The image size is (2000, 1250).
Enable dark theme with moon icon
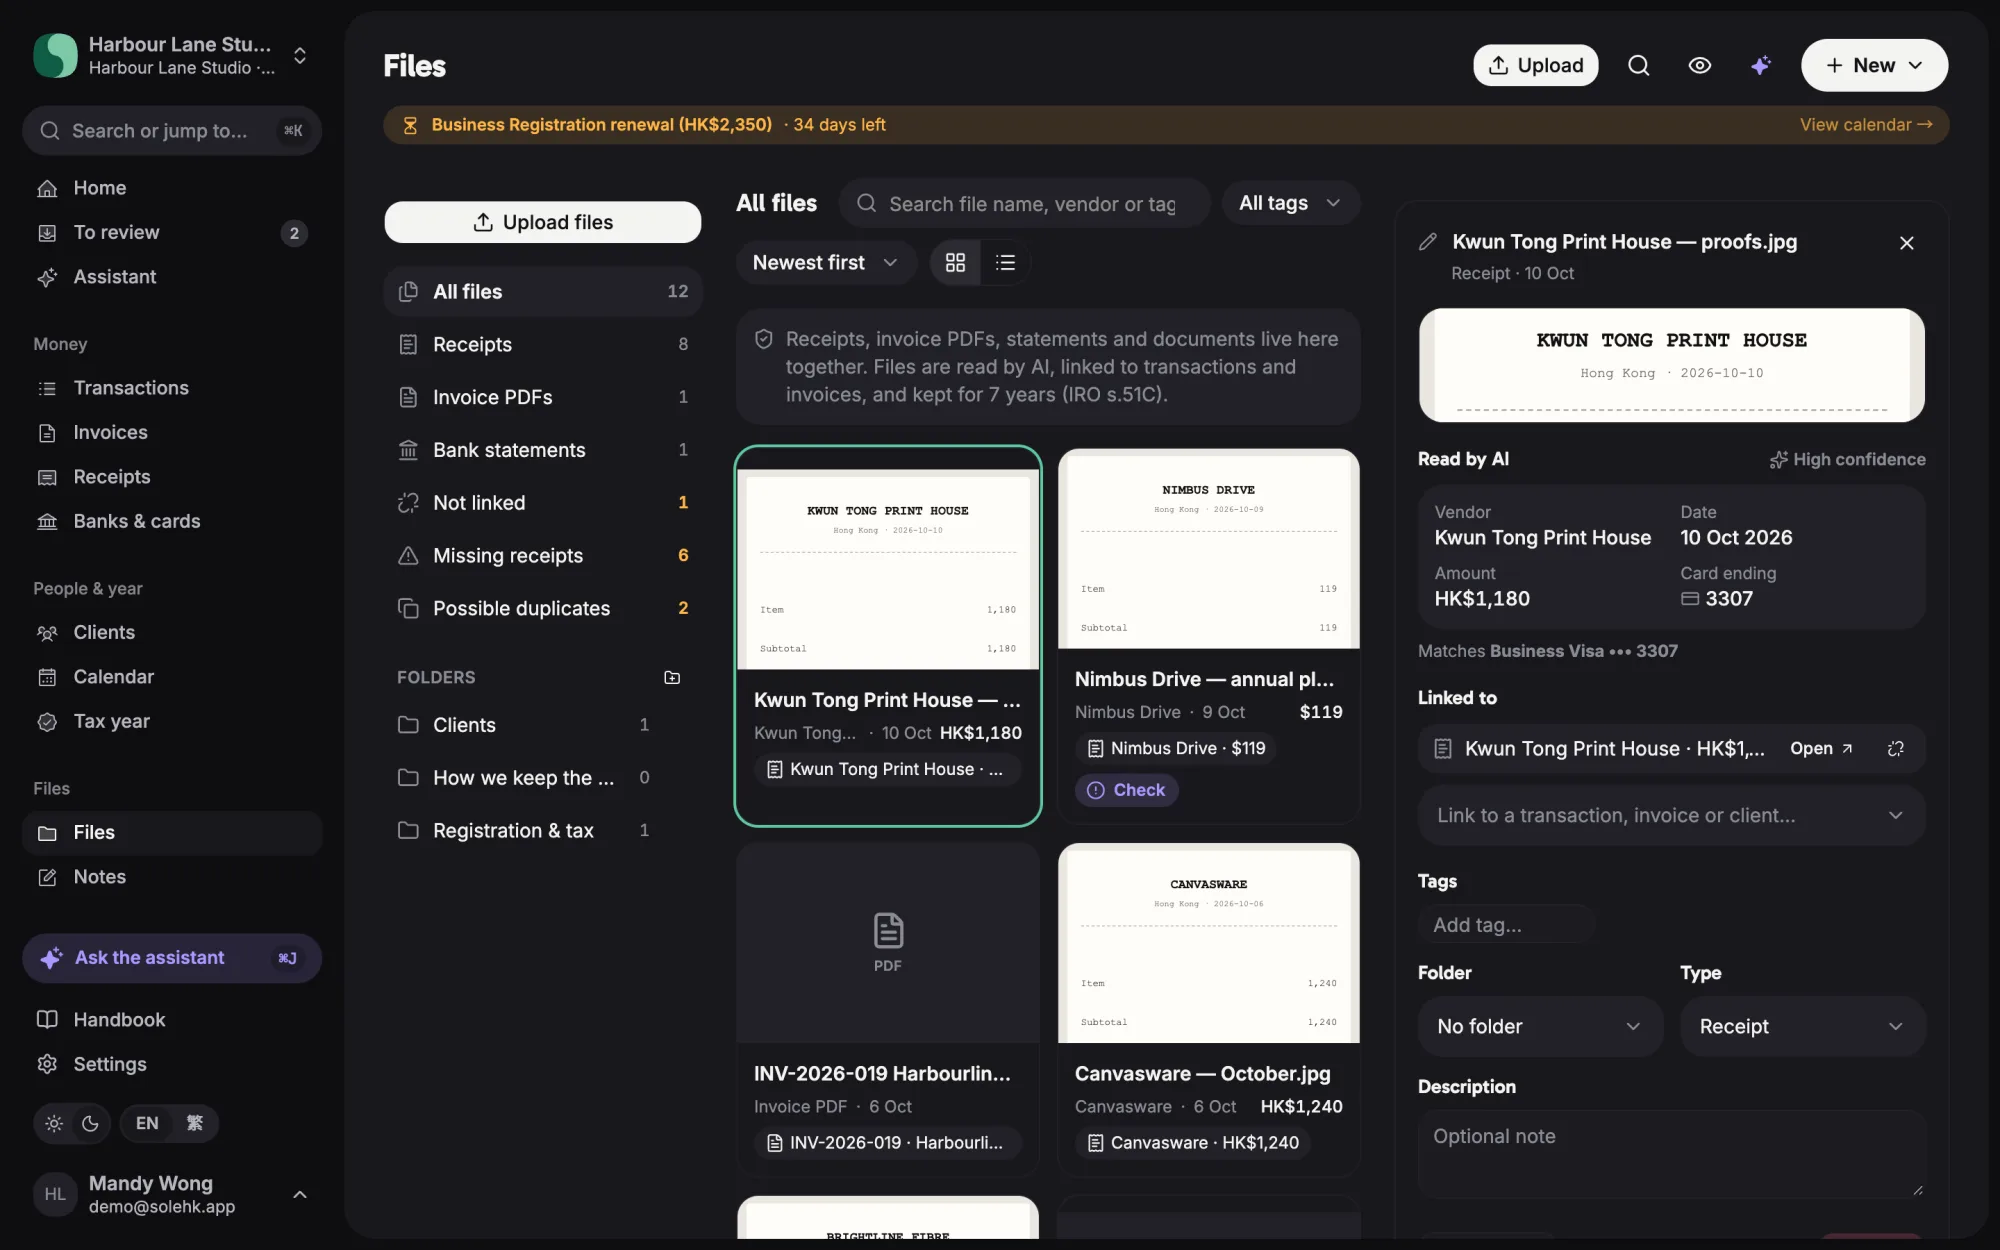pyautogui.click(x=90, y=1123)
